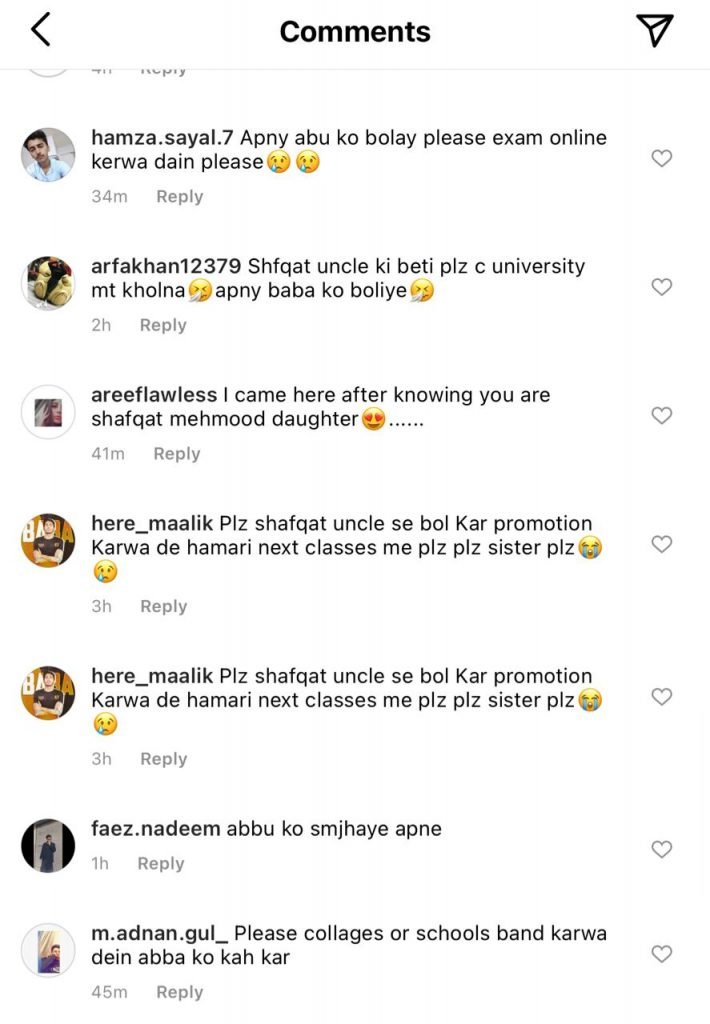The image size is (710, 1024).
Task: Reply to m.adnan.gul_'s comment
Action: (179, 992)
